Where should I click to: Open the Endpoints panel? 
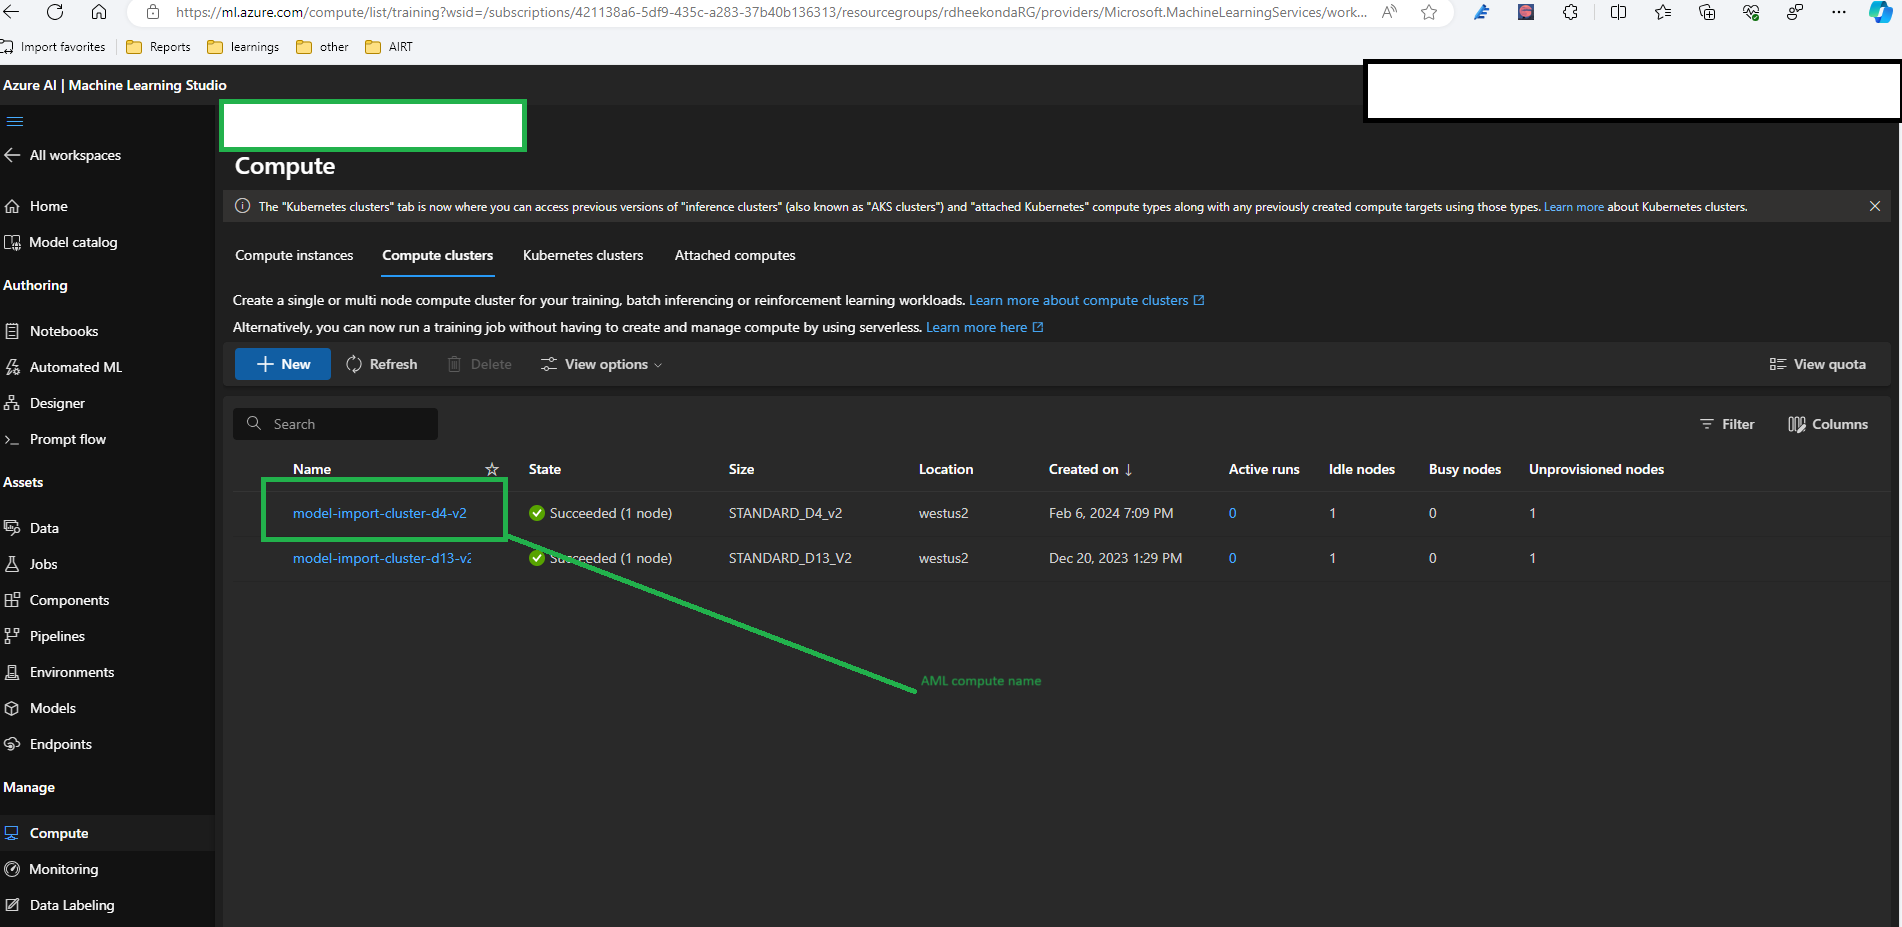click(x=60, y=743)
